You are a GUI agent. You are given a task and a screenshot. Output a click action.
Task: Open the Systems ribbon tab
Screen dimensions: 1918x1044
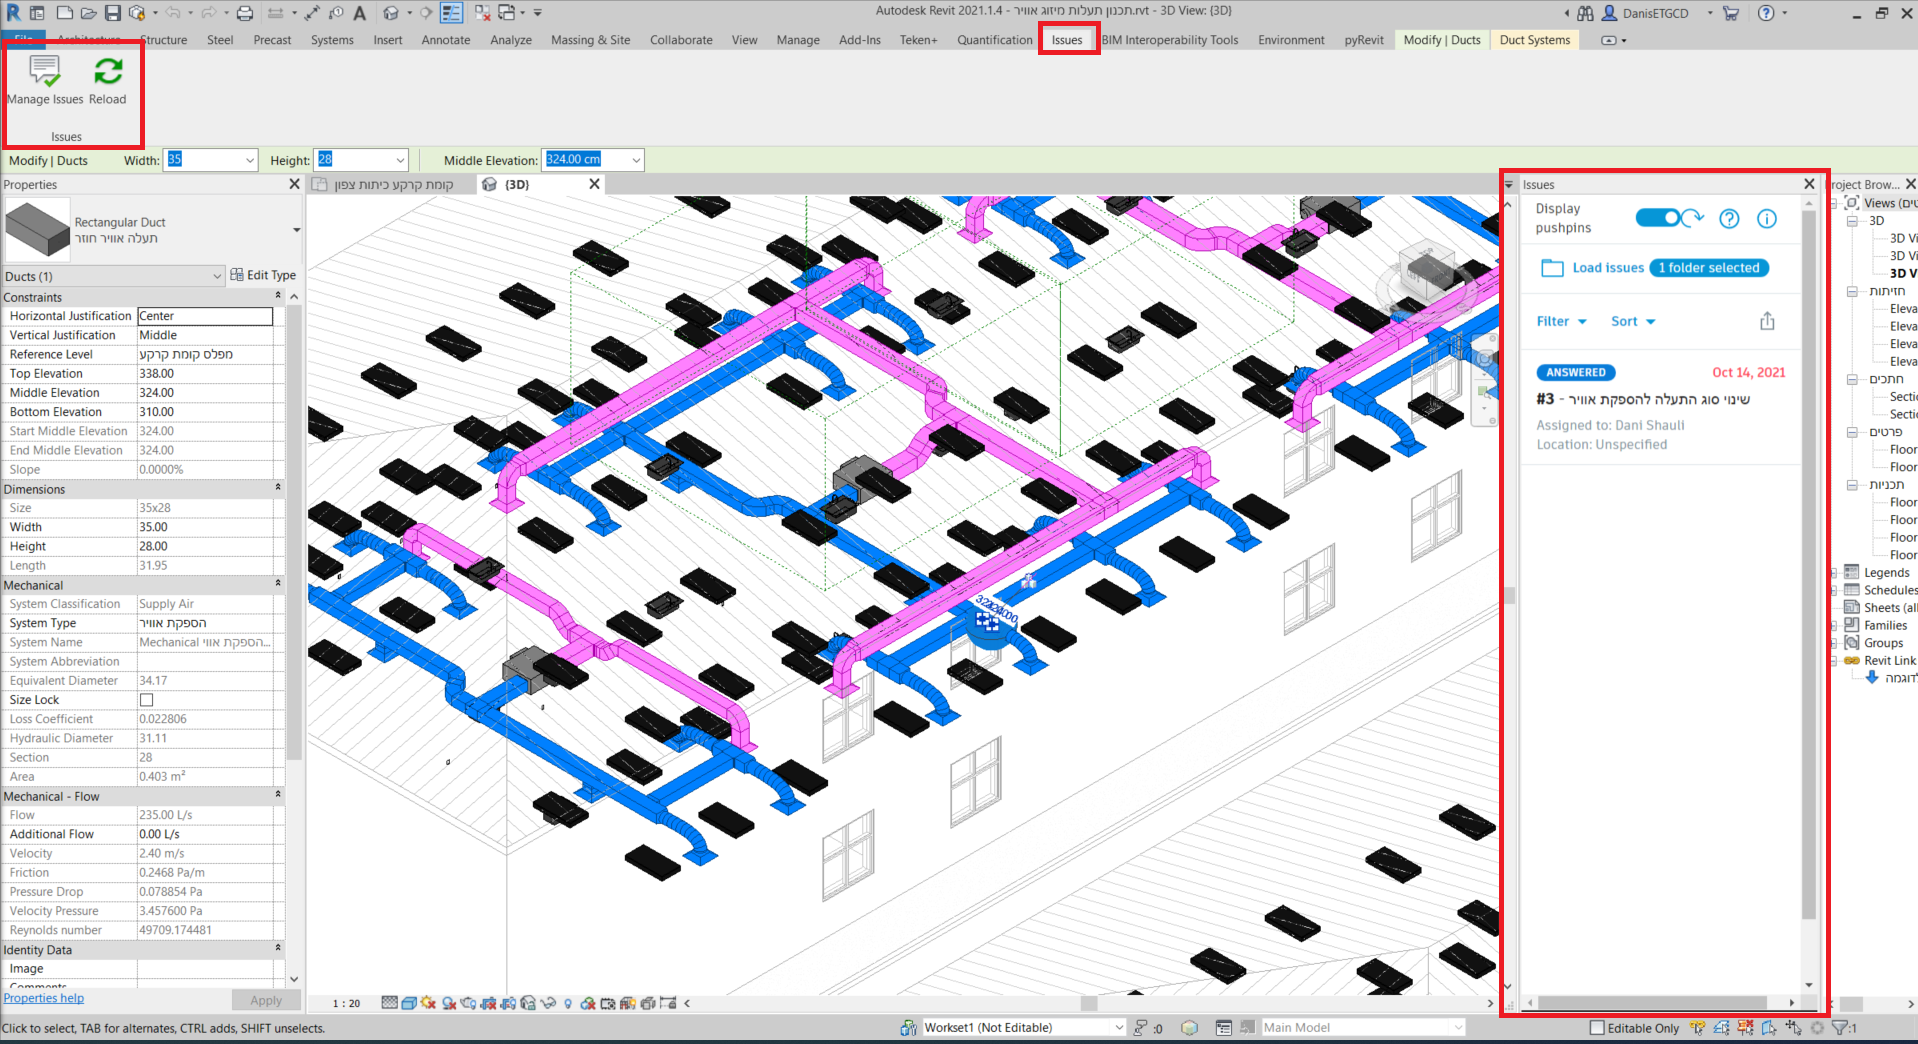(332, 40)
